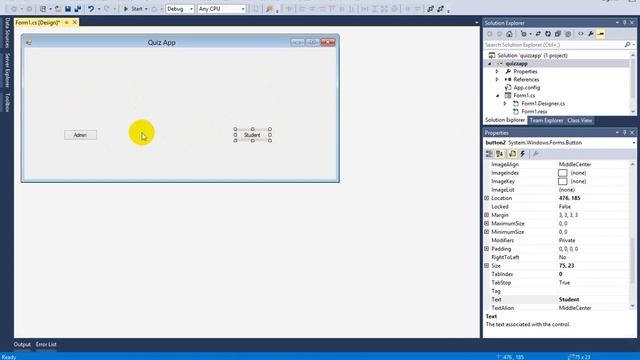Click the ImageIndex swatch box
640x360 pixels.
562,173
